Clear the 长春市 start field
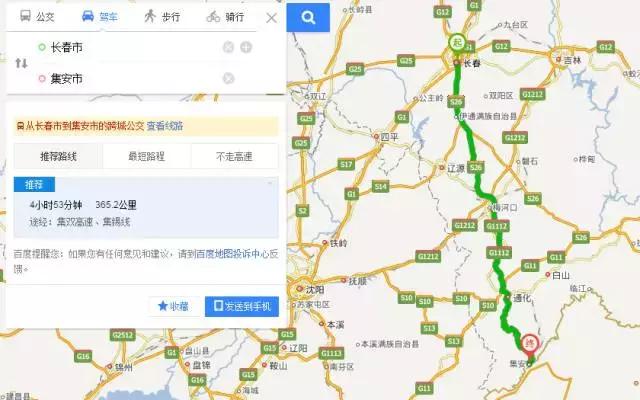Screen dimensions: 640x400 tap(228, 47)
